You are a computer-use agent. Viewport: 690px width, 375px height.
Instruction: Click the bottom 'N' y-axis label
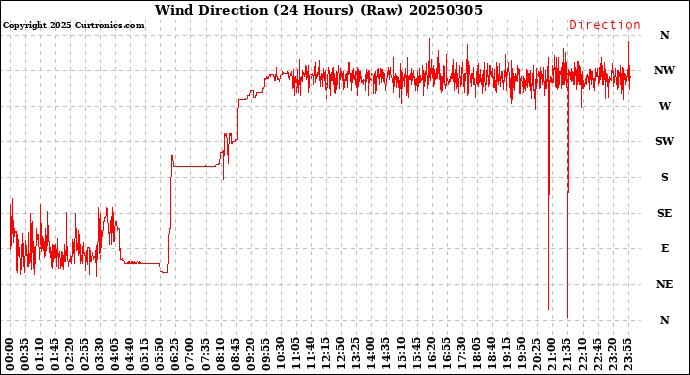coord(664,320)
